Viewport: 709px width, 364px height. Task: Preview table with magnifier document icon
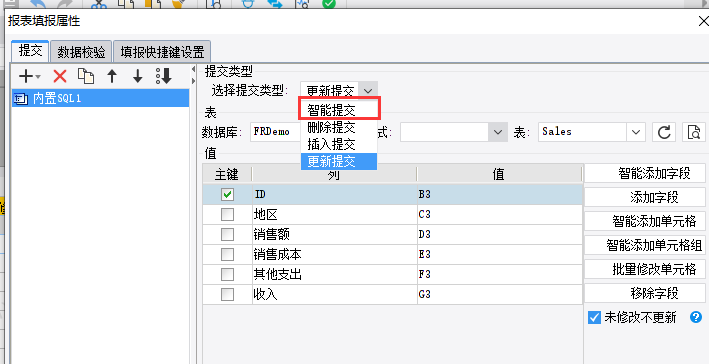coord(694,132)
